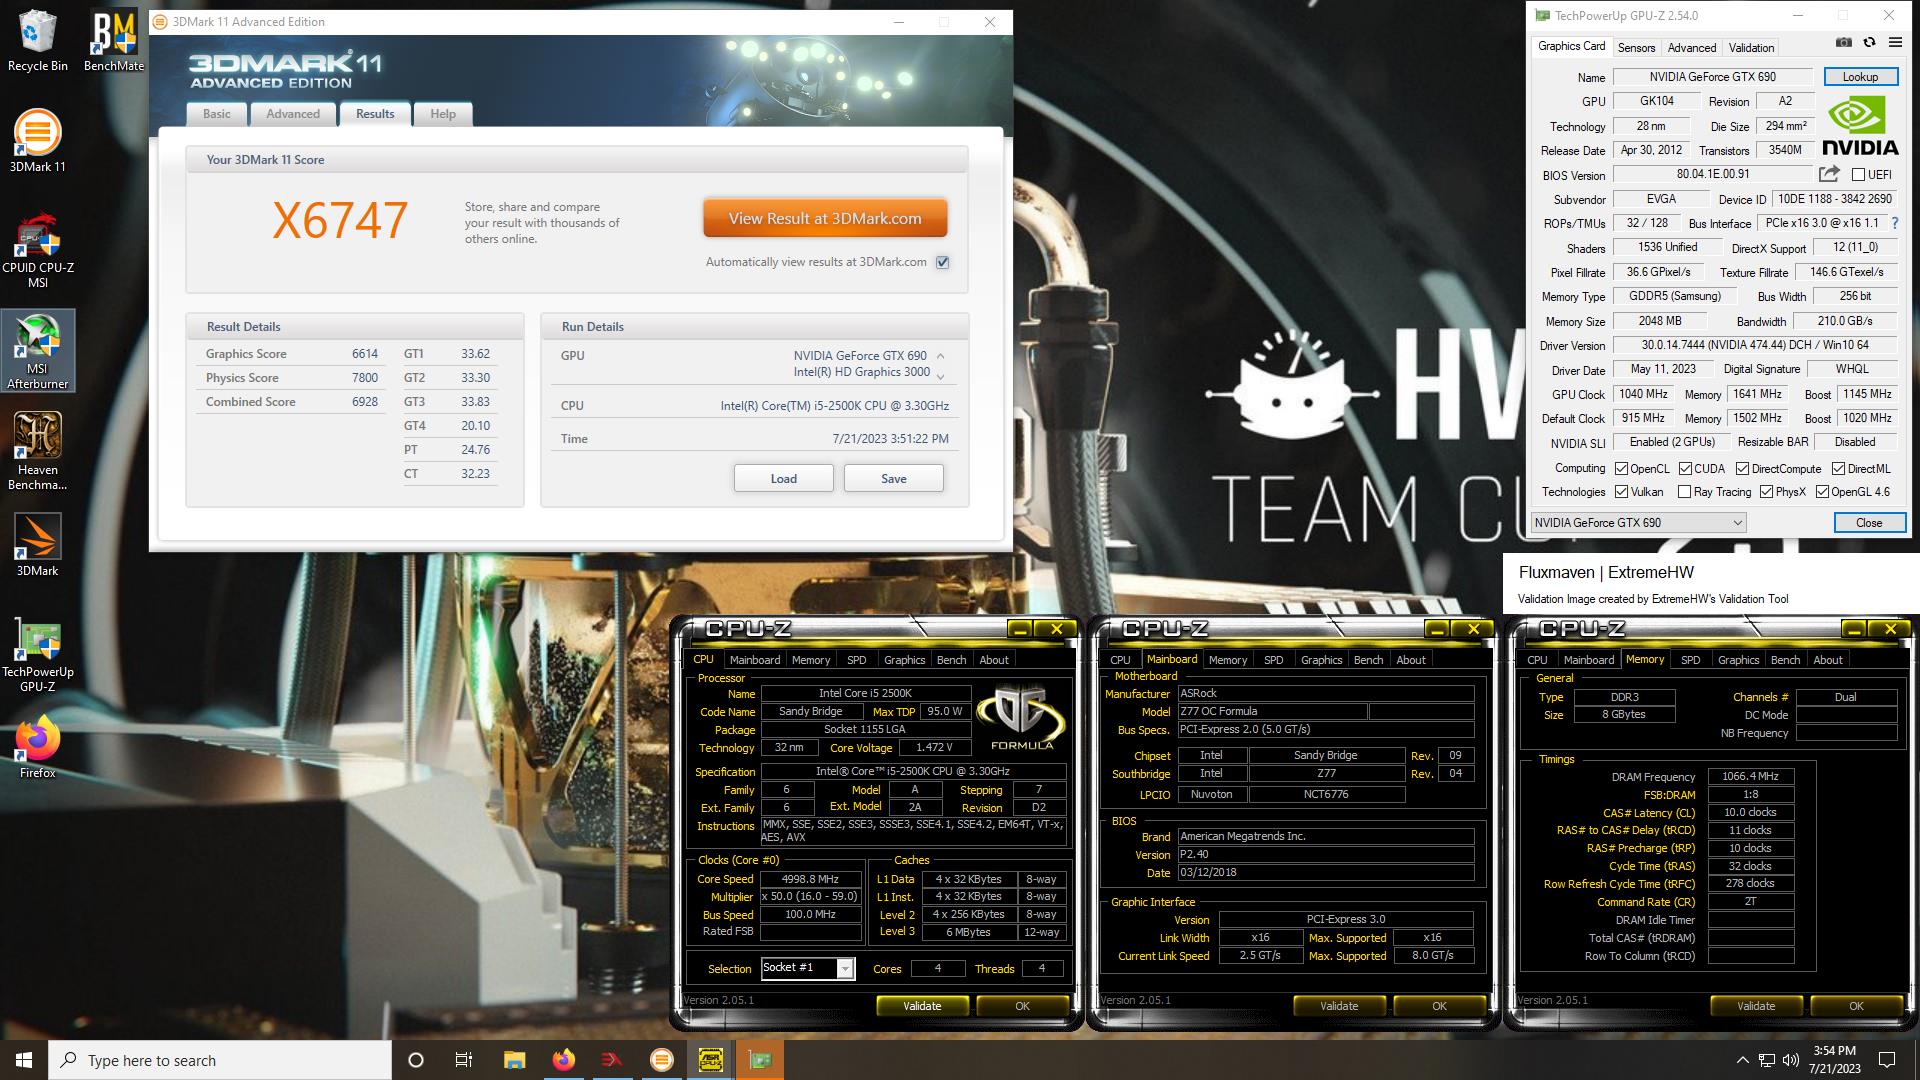Open Task View on the taskbar

pos(464,1060)
